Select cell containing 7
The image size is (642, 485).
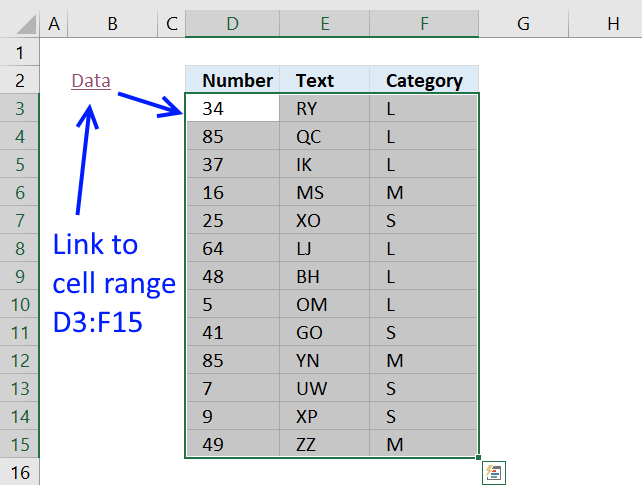click(233, 388)
